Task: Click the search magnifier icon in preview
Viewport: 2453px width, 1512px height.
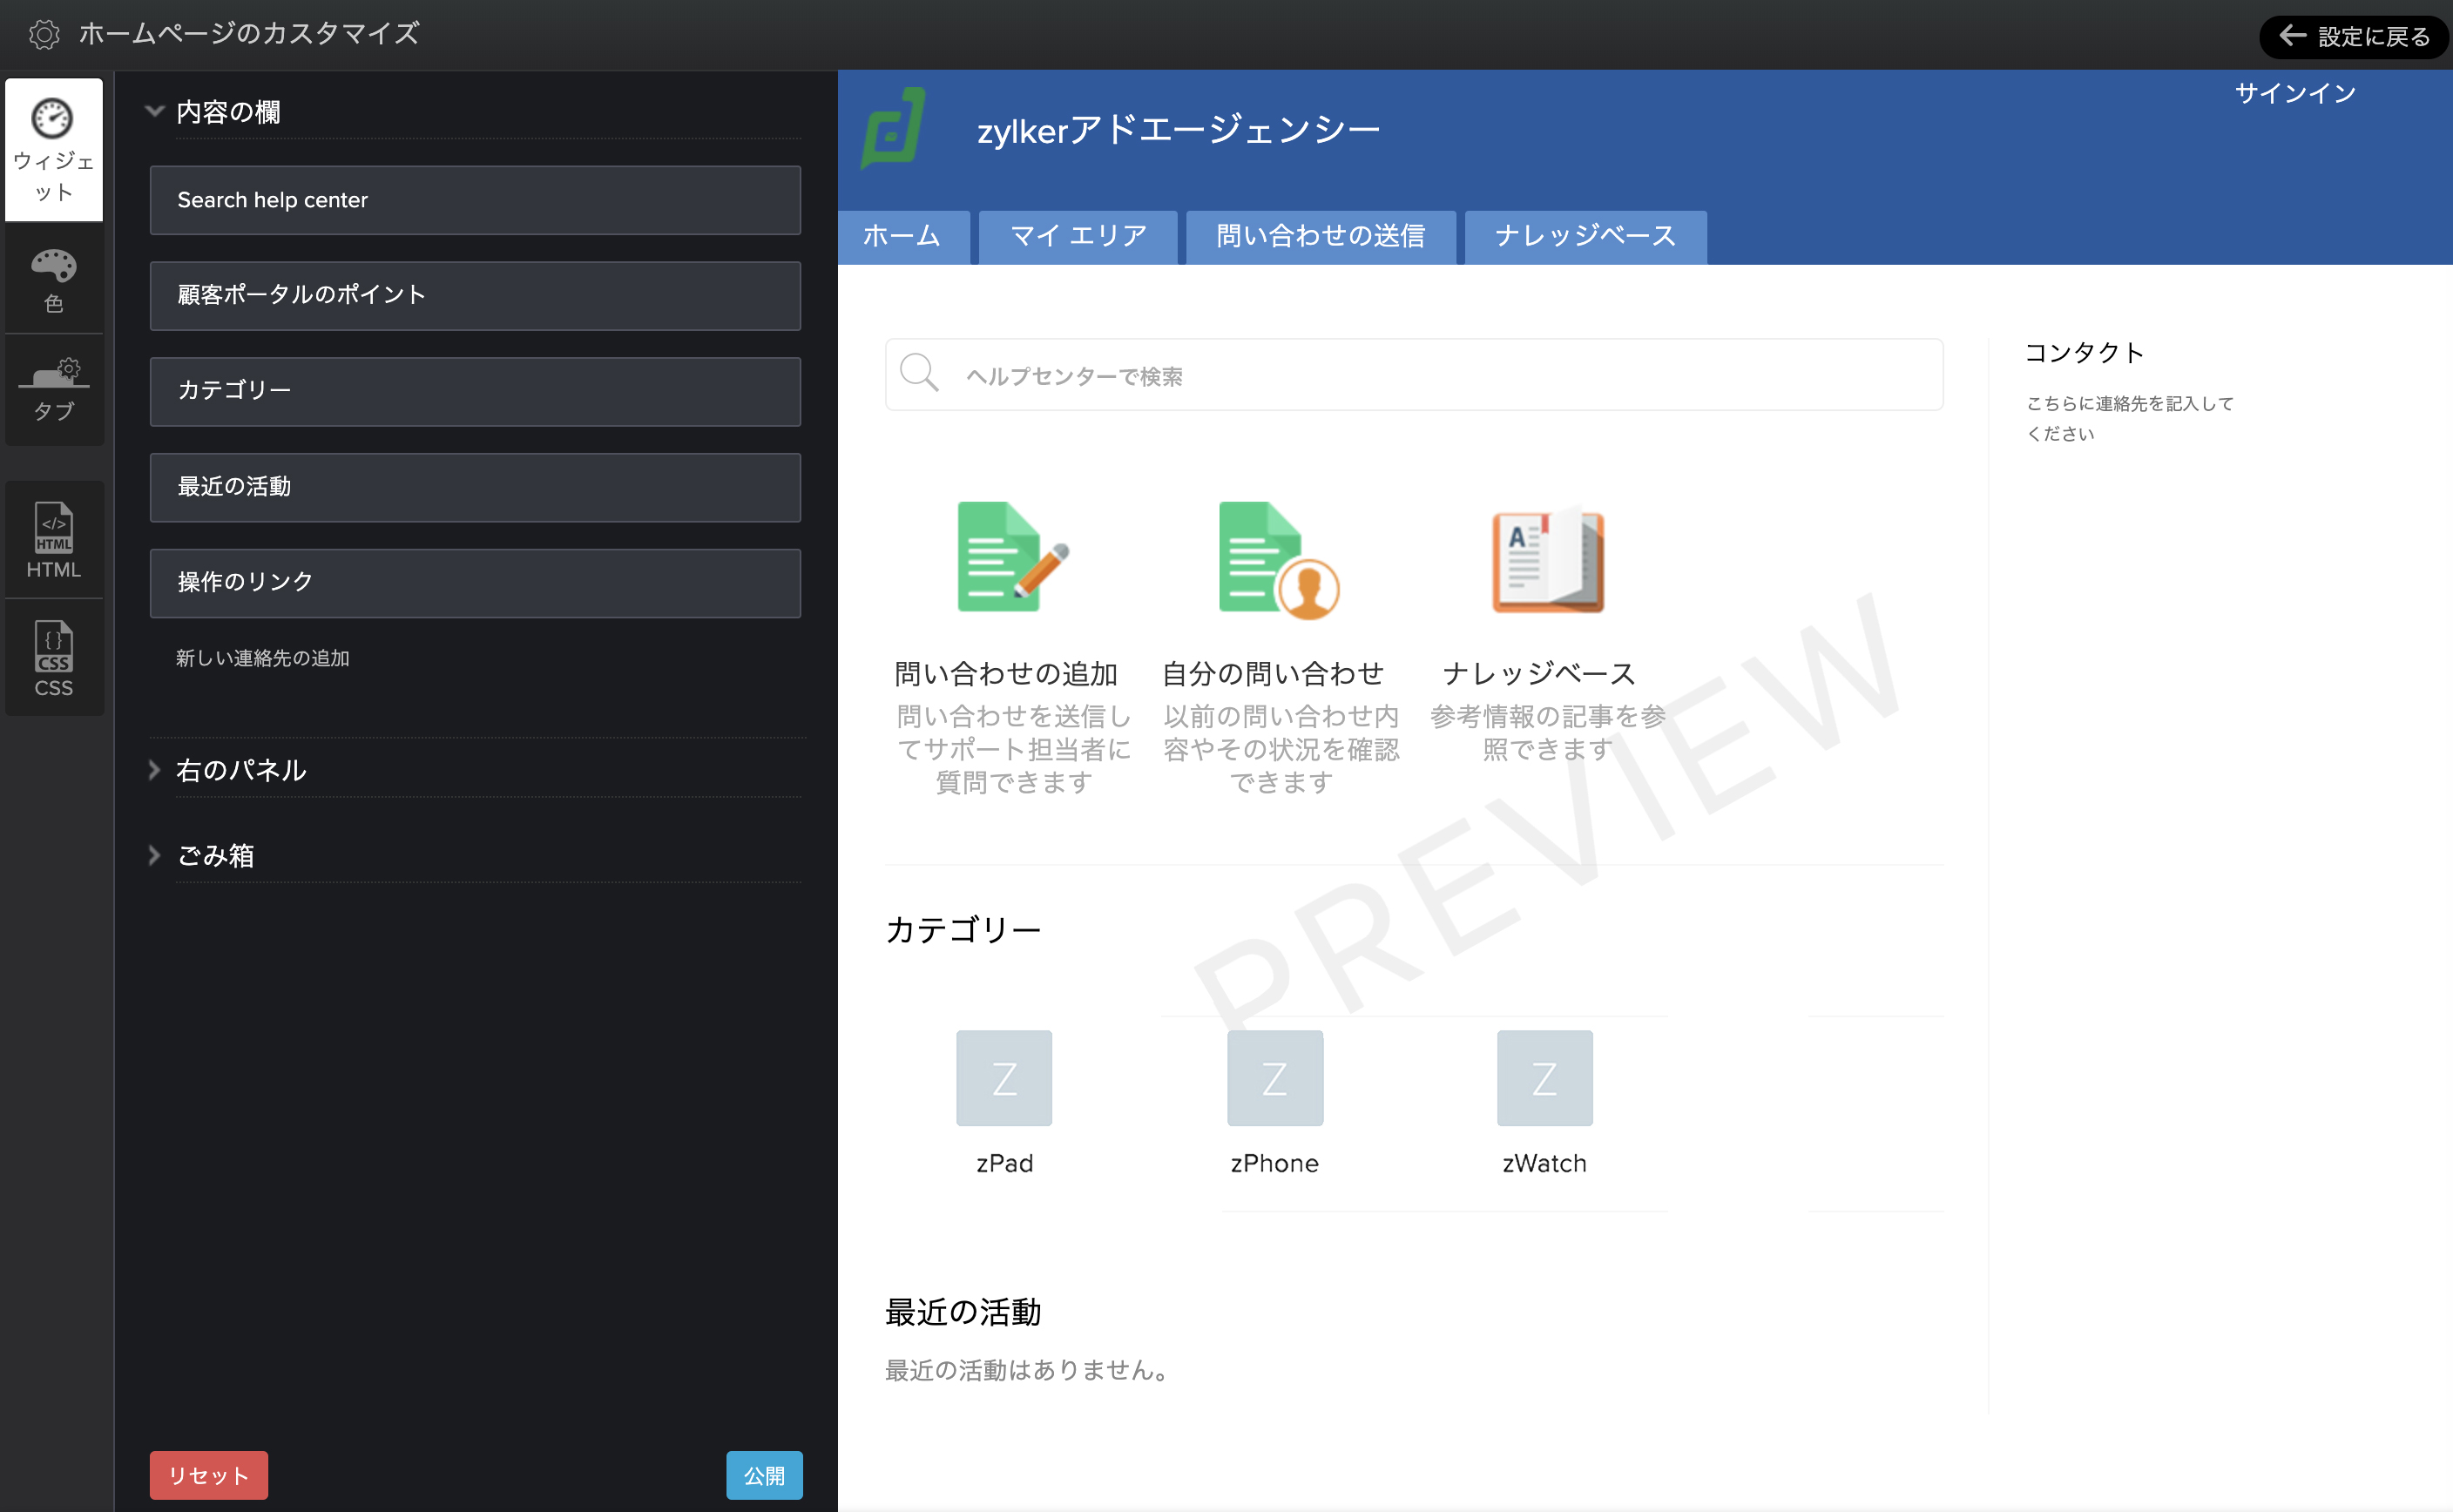Action: click(x=919, y=373)
